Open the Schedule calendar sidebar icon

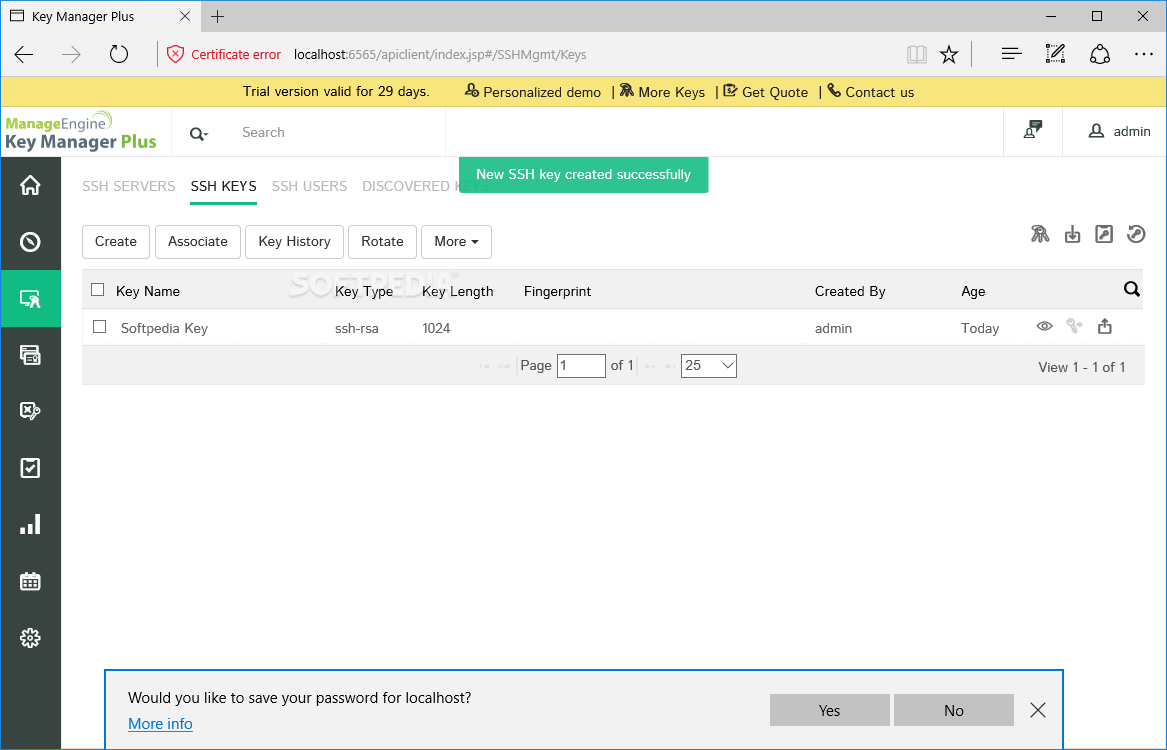(x=30, y=581)
